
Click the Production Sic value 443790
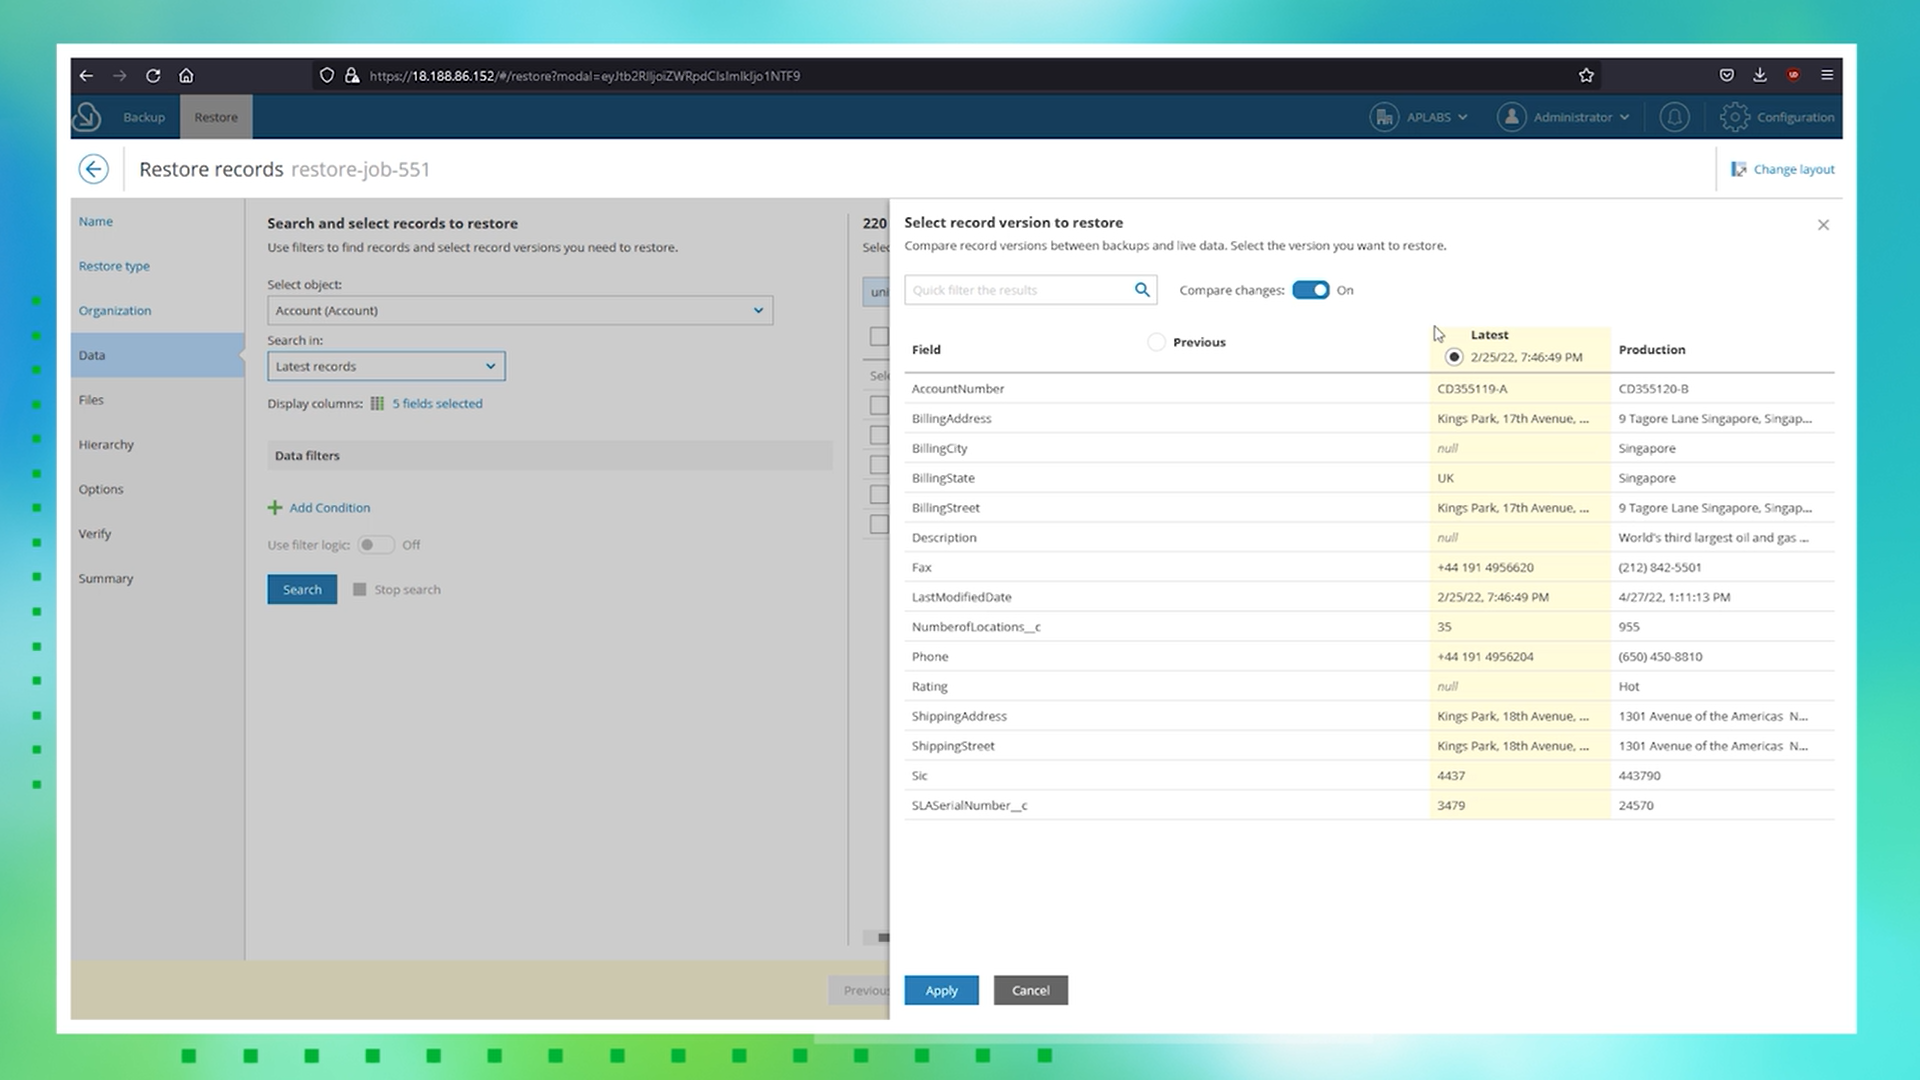(x=1639, y=776)
